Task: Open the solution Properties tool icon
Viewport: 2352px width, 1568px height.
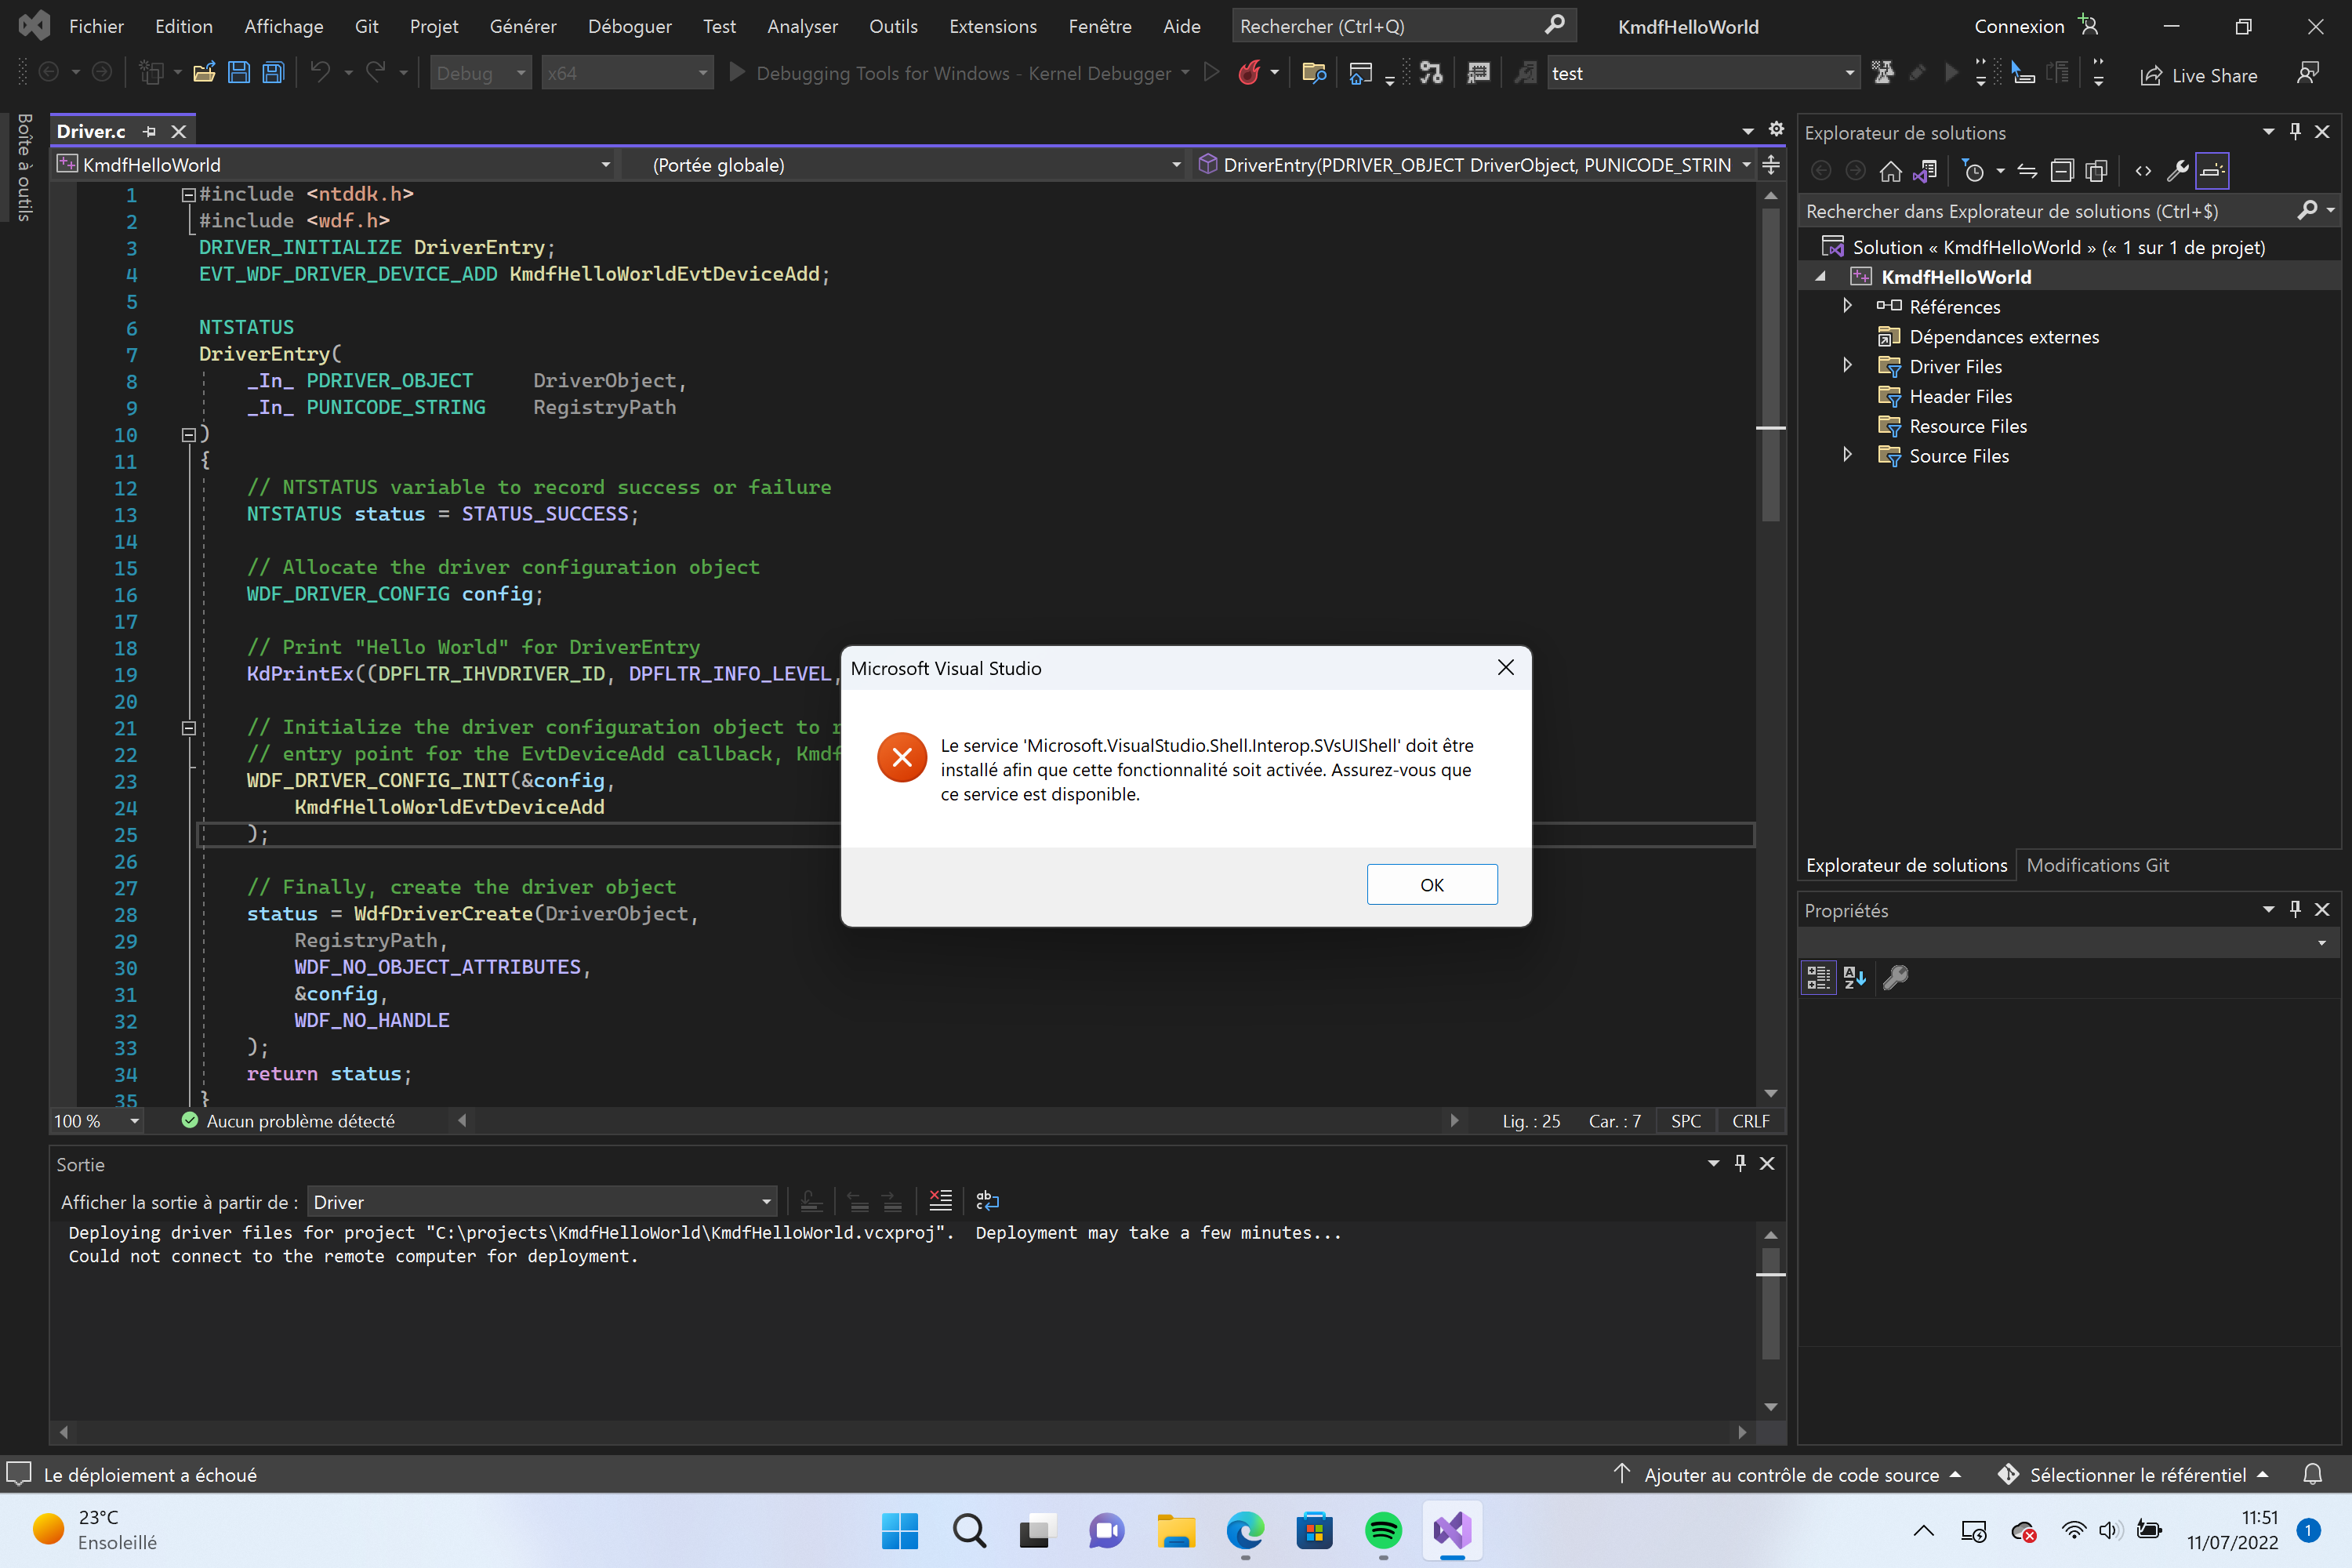Action: (x=2178, y=170)
